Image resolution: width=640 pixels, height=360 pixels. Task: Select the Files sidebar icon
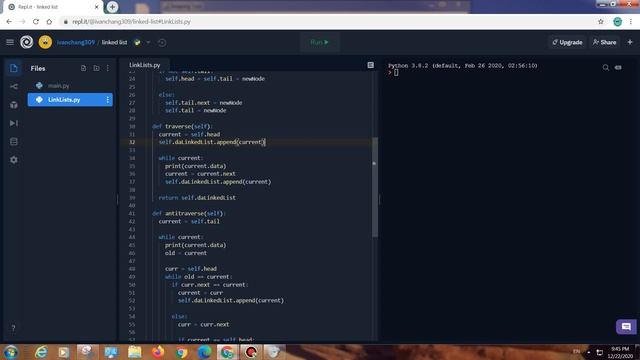[x=13, y=68]
